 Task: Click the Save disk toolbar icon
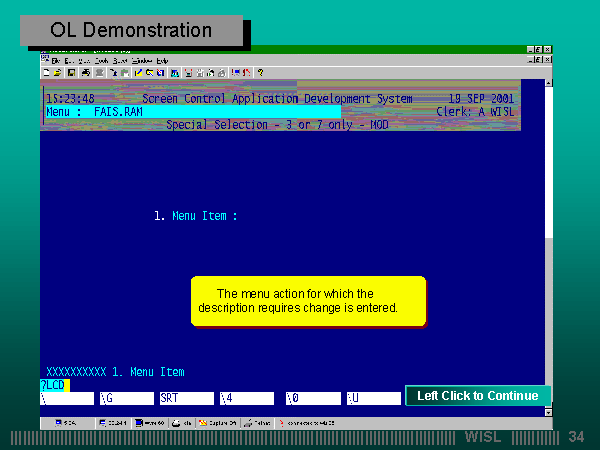[x=70, y=73]
